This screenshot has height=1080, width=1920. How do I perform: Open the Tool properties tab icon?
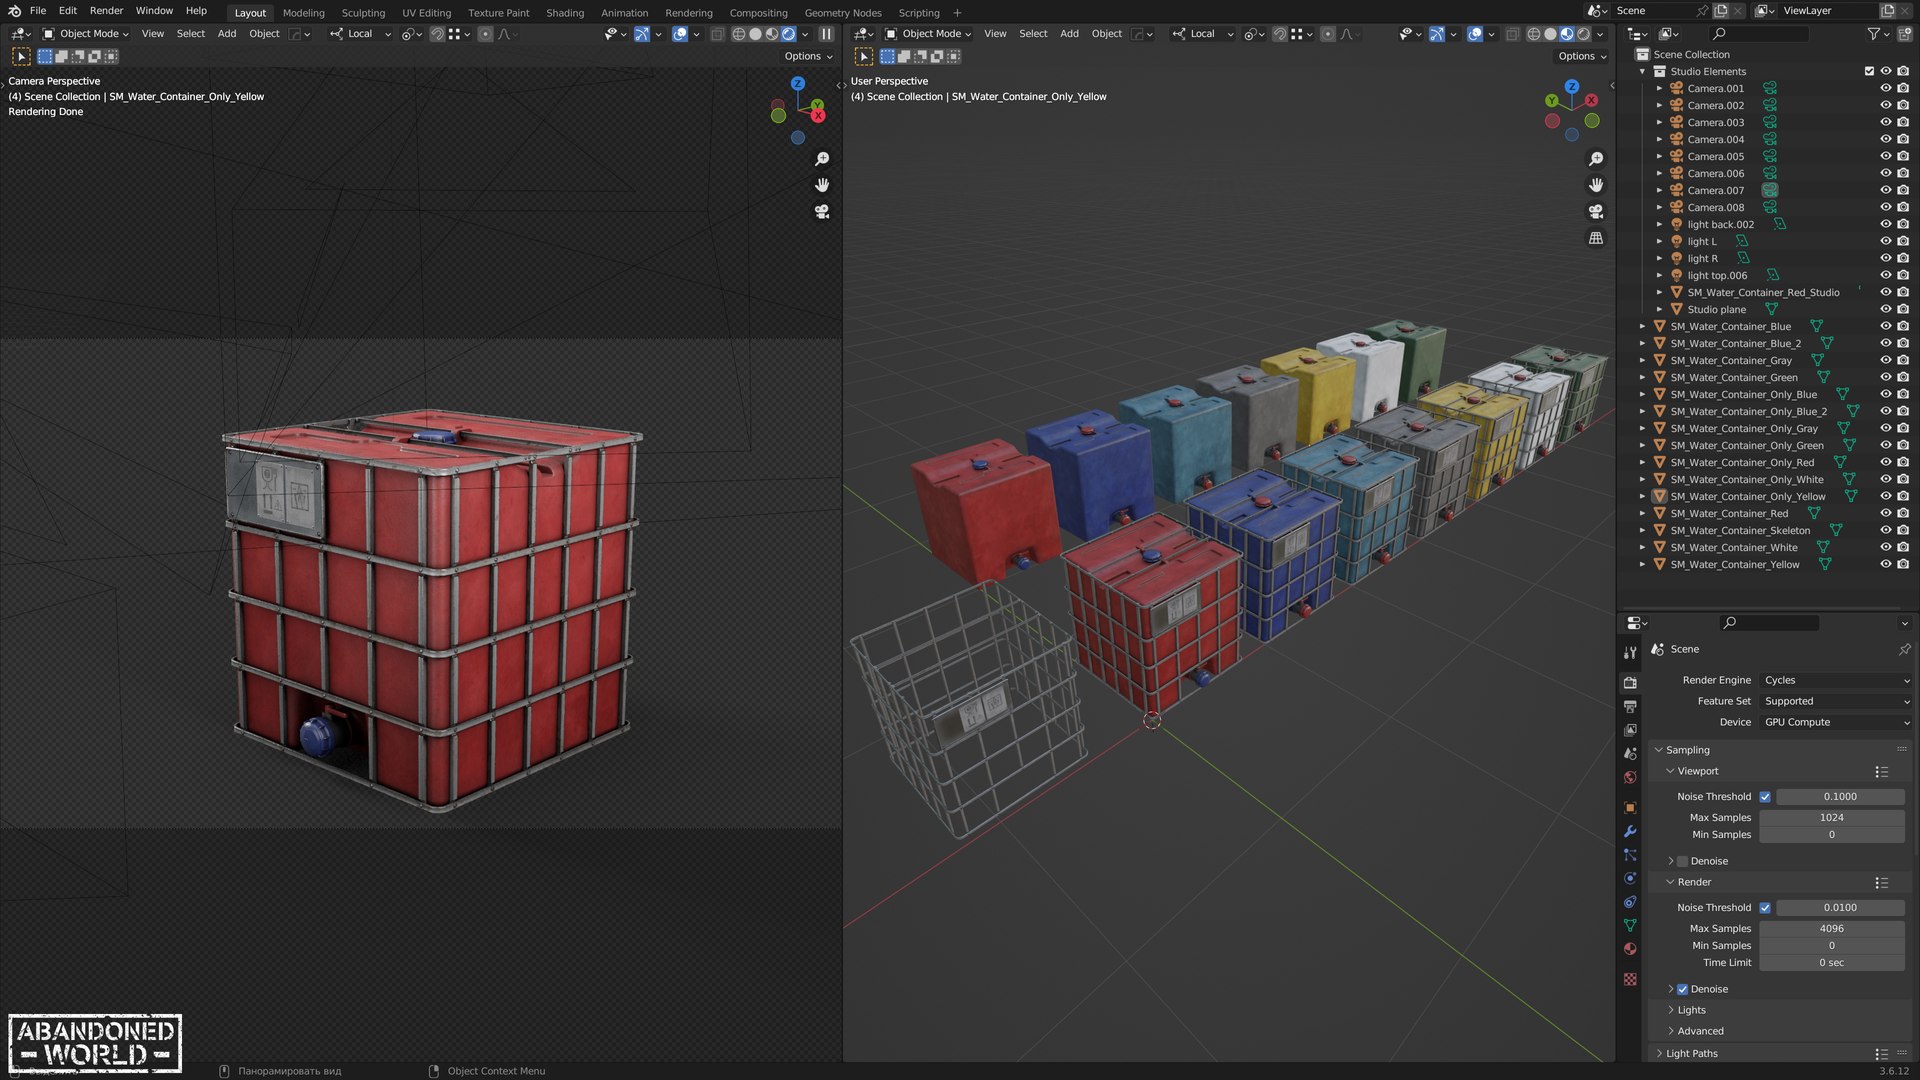coord(1630,652)
